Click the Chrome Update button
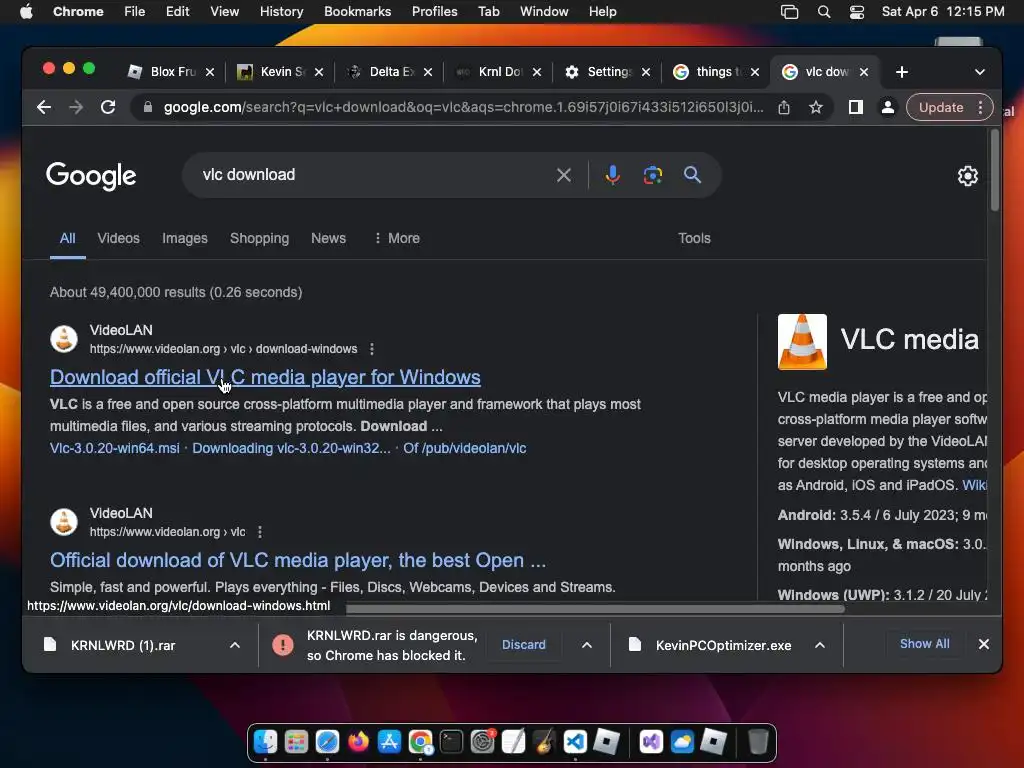1024x768 pixels. coord(940,108)
